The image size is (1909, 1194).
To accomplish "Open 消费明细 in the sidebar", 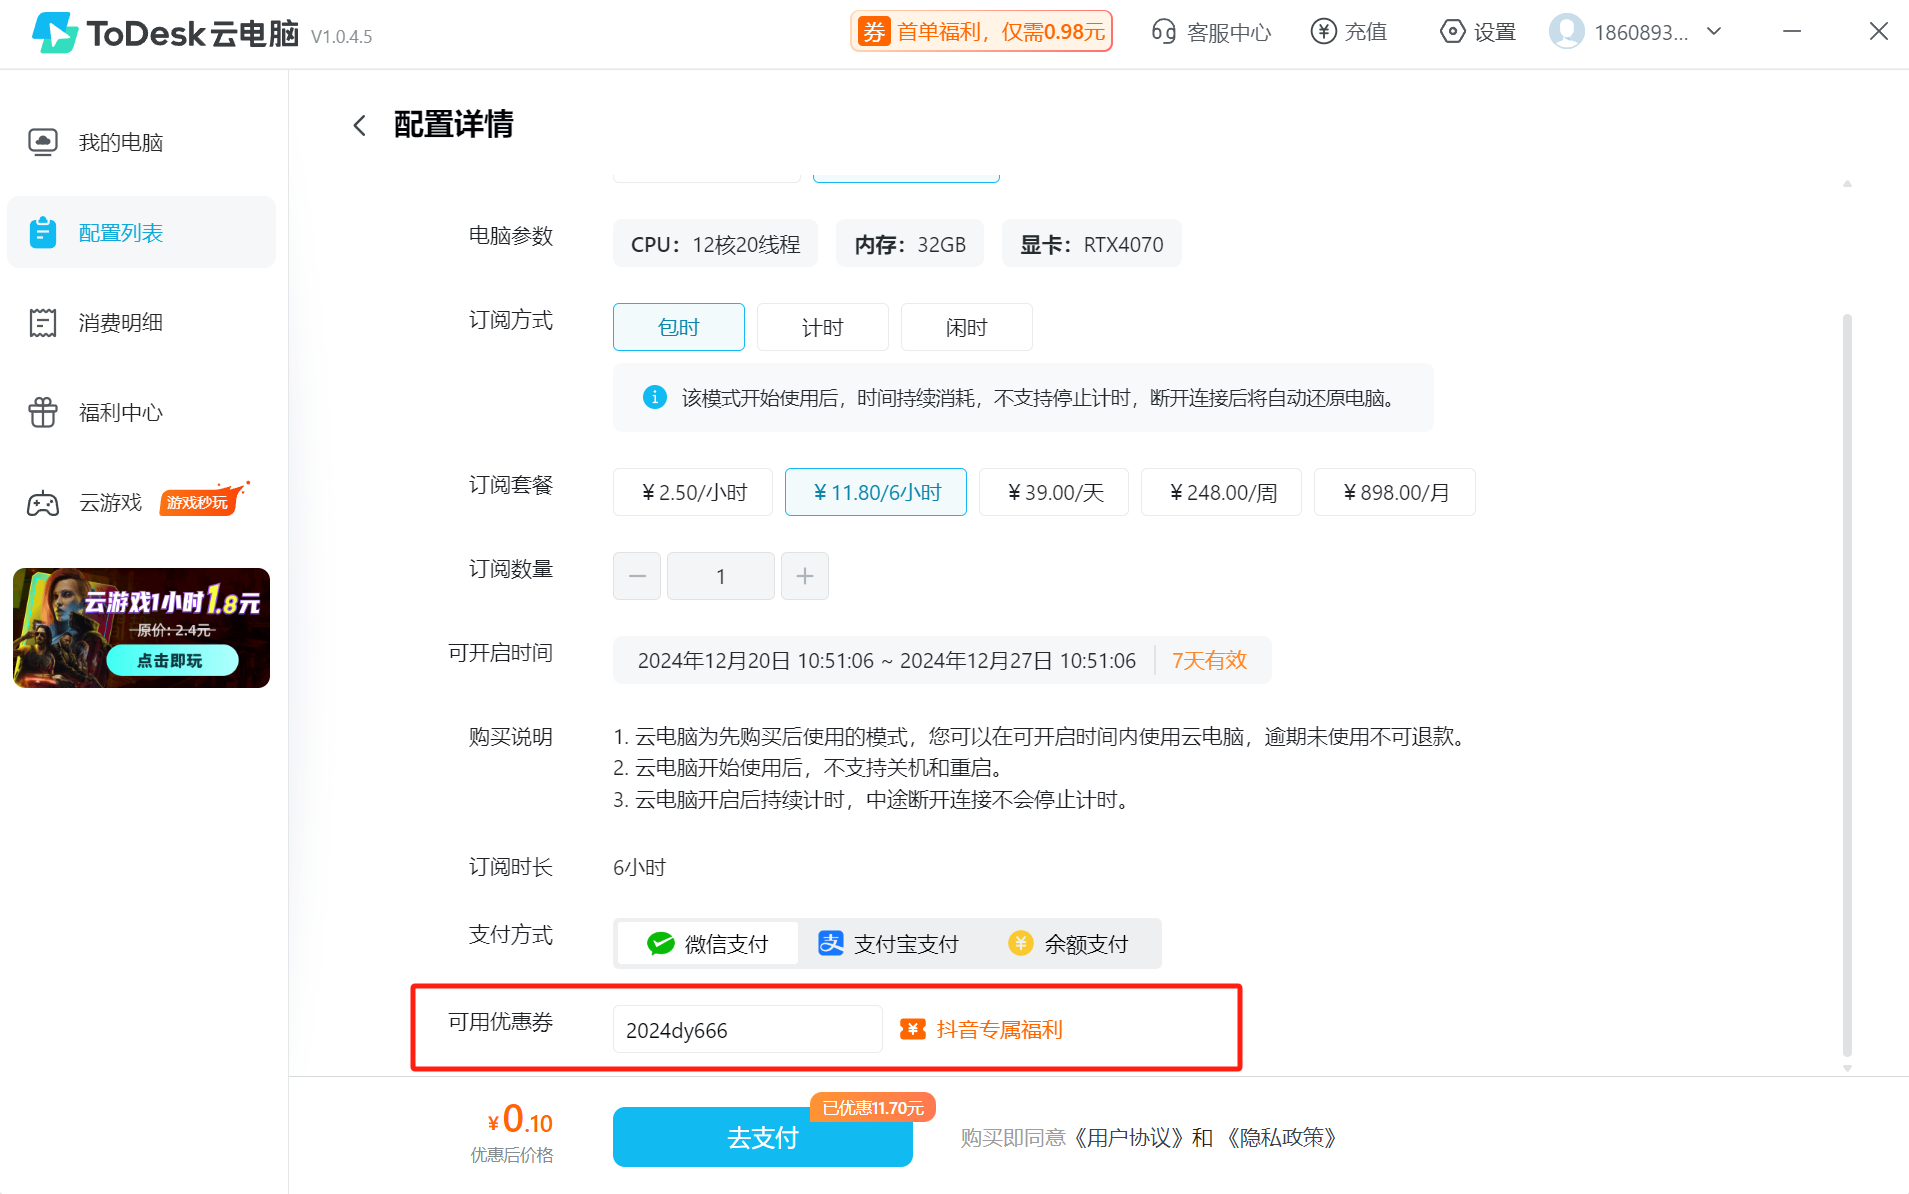I will [x=141, y=322].
